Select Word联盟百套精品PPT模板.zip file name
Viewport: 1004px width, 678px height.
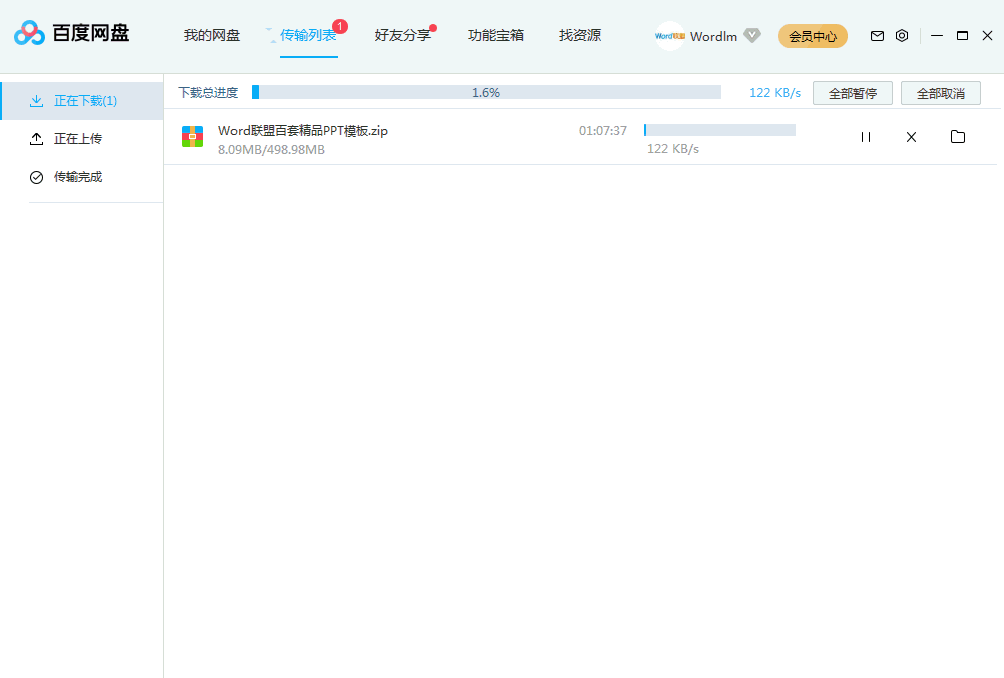pos(303,131)
